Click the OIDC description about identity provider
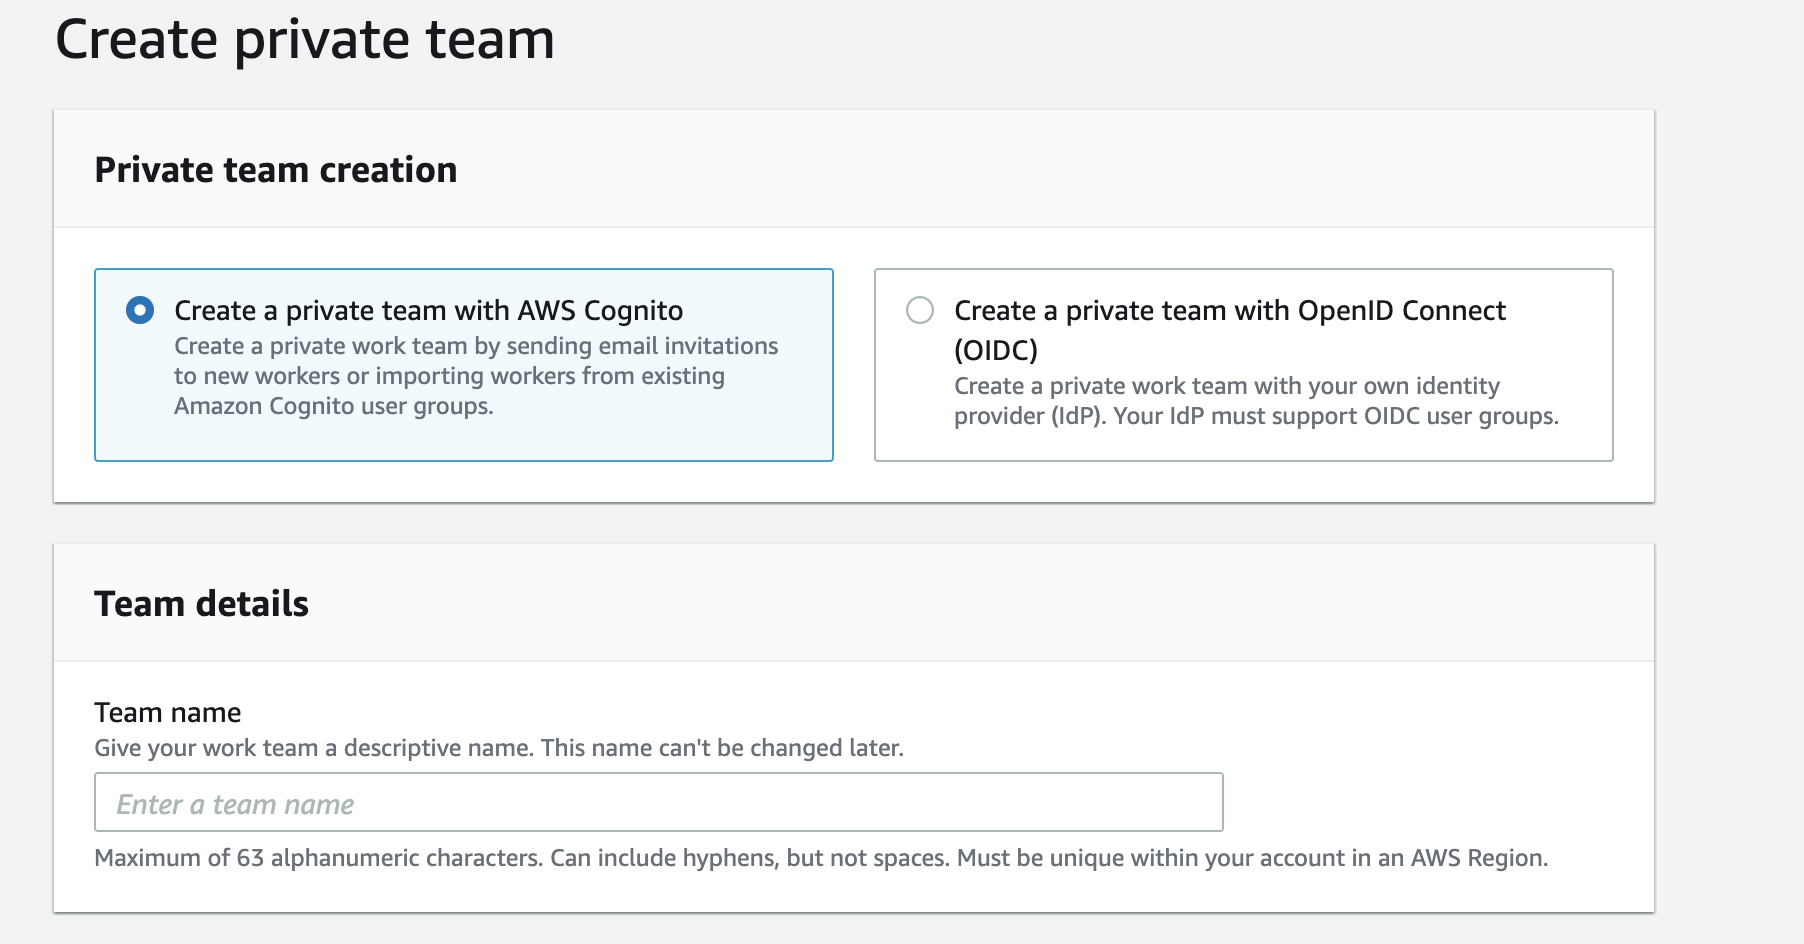 click(x=1256, y=401)
